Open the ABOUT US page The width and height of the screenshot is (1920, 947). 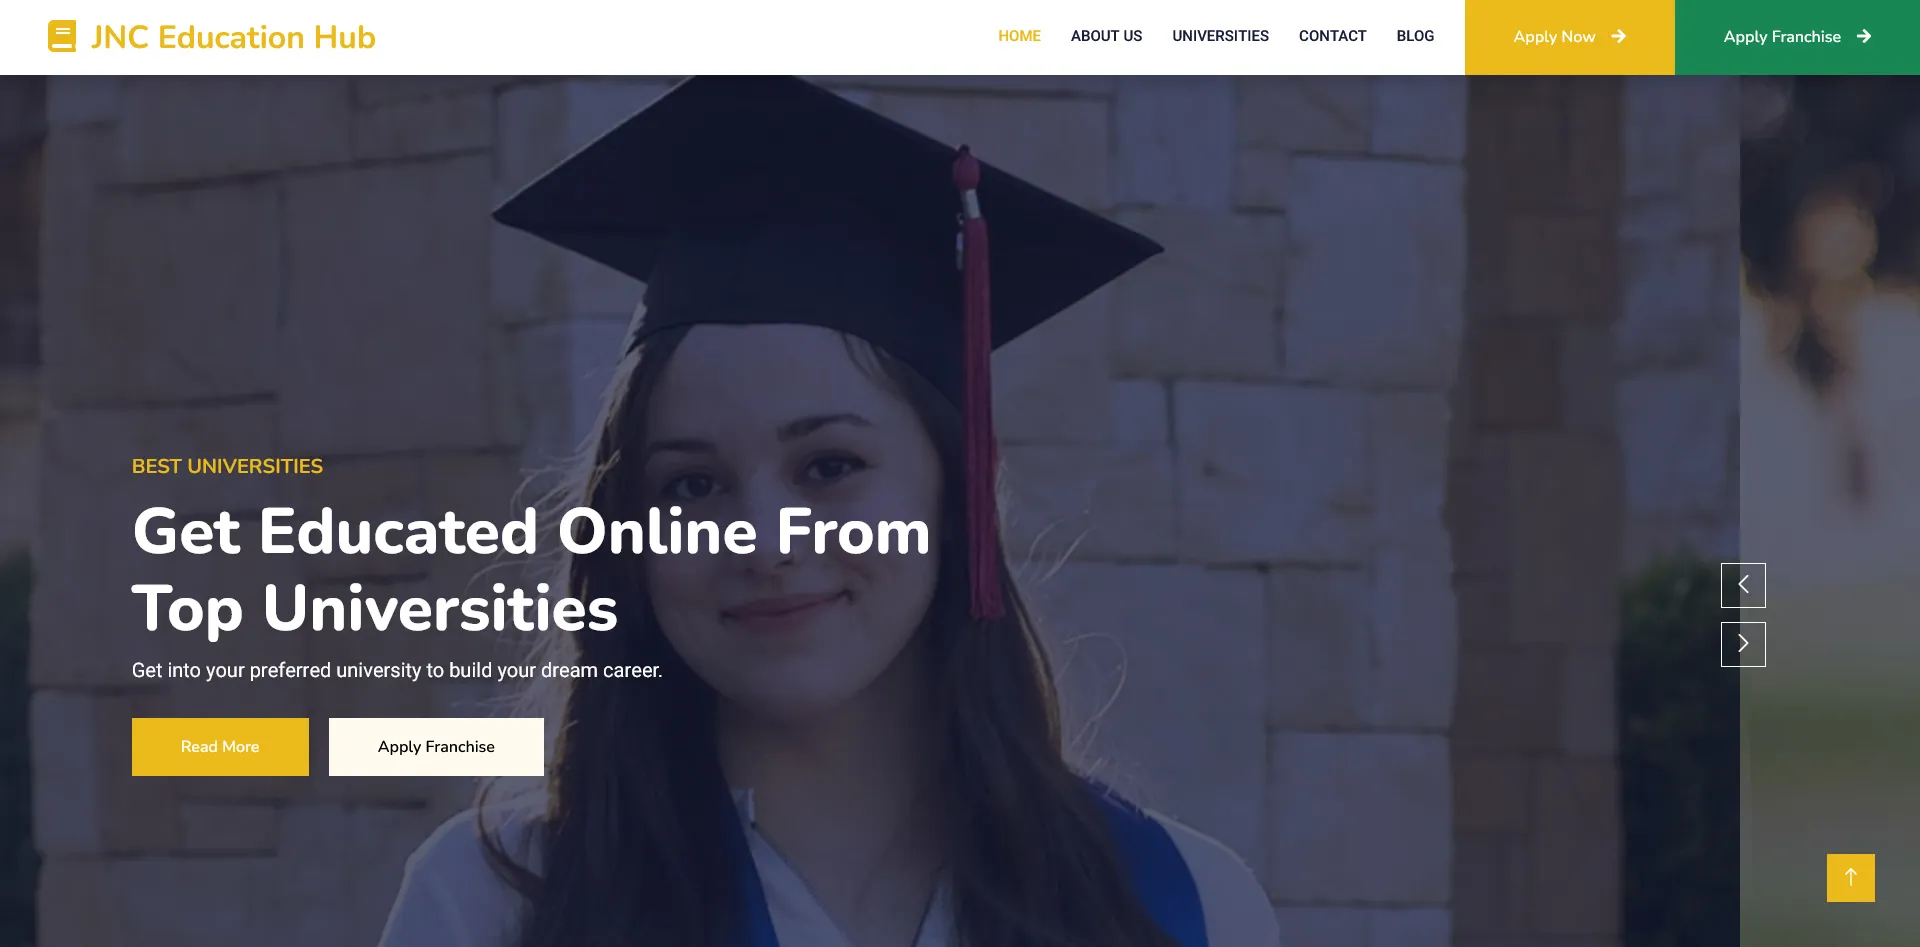coord(1106,36)
